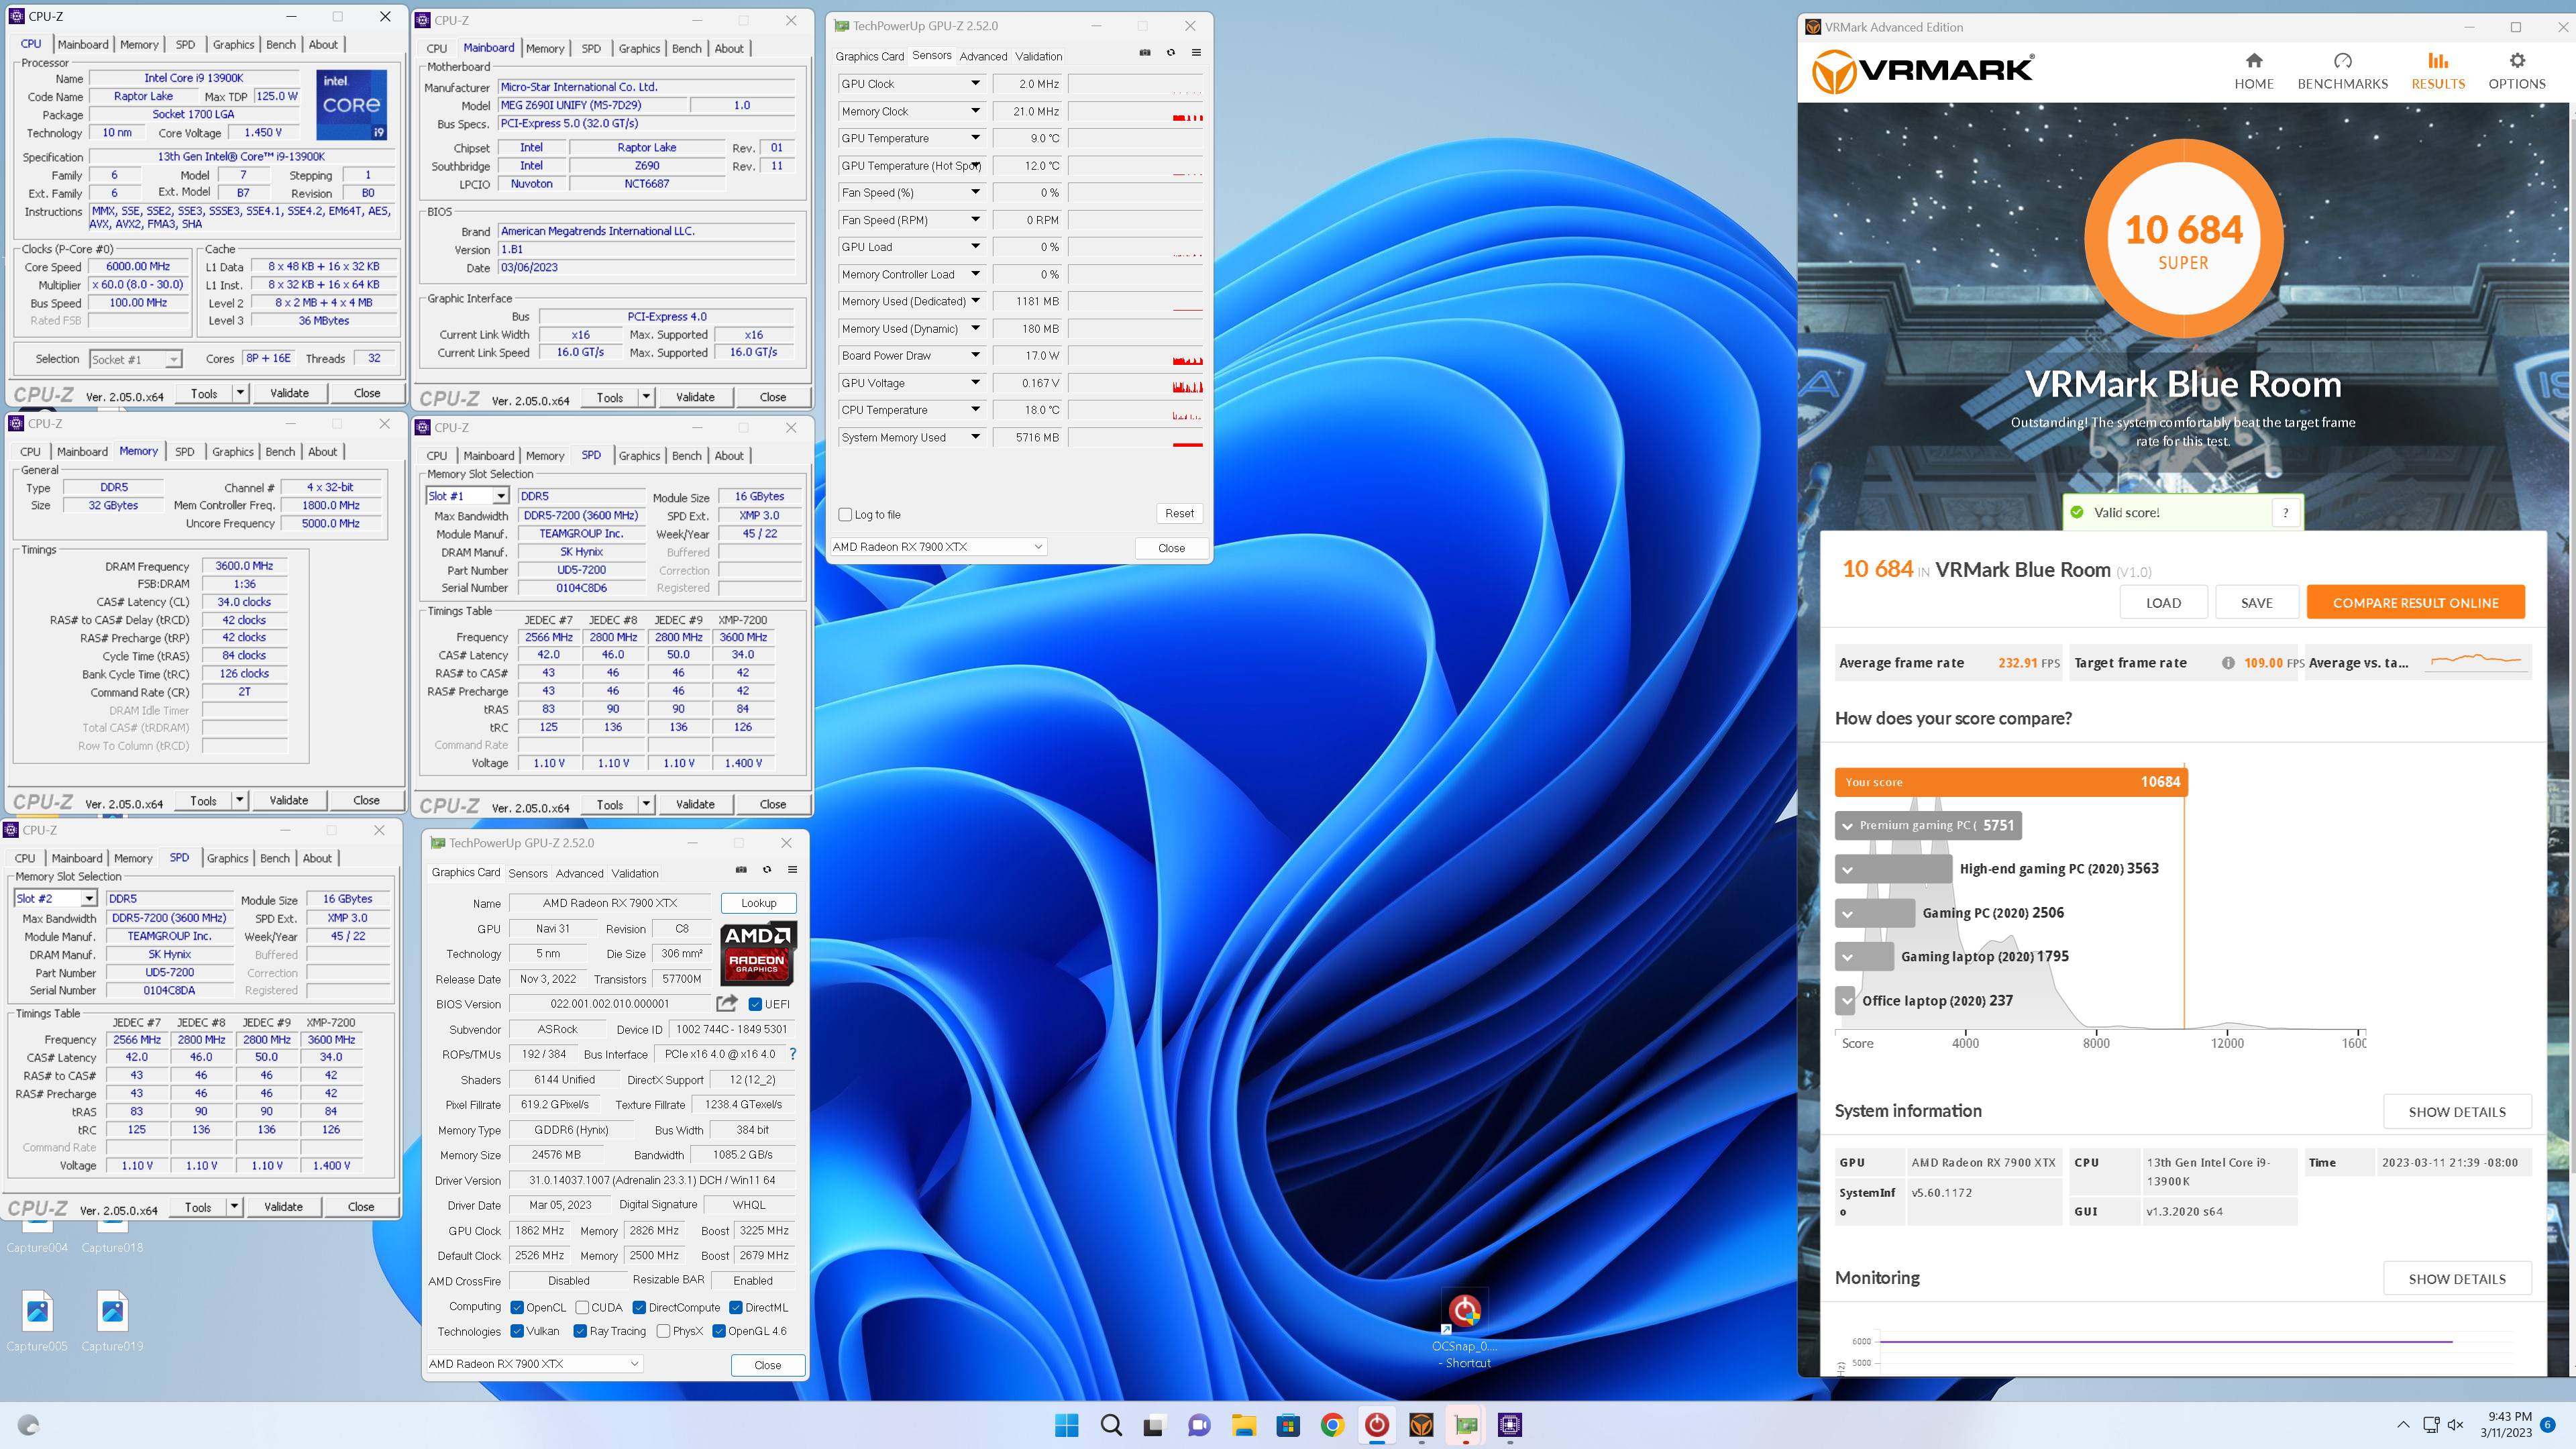Click Bus Interface question mark icon

[793, 1054]
